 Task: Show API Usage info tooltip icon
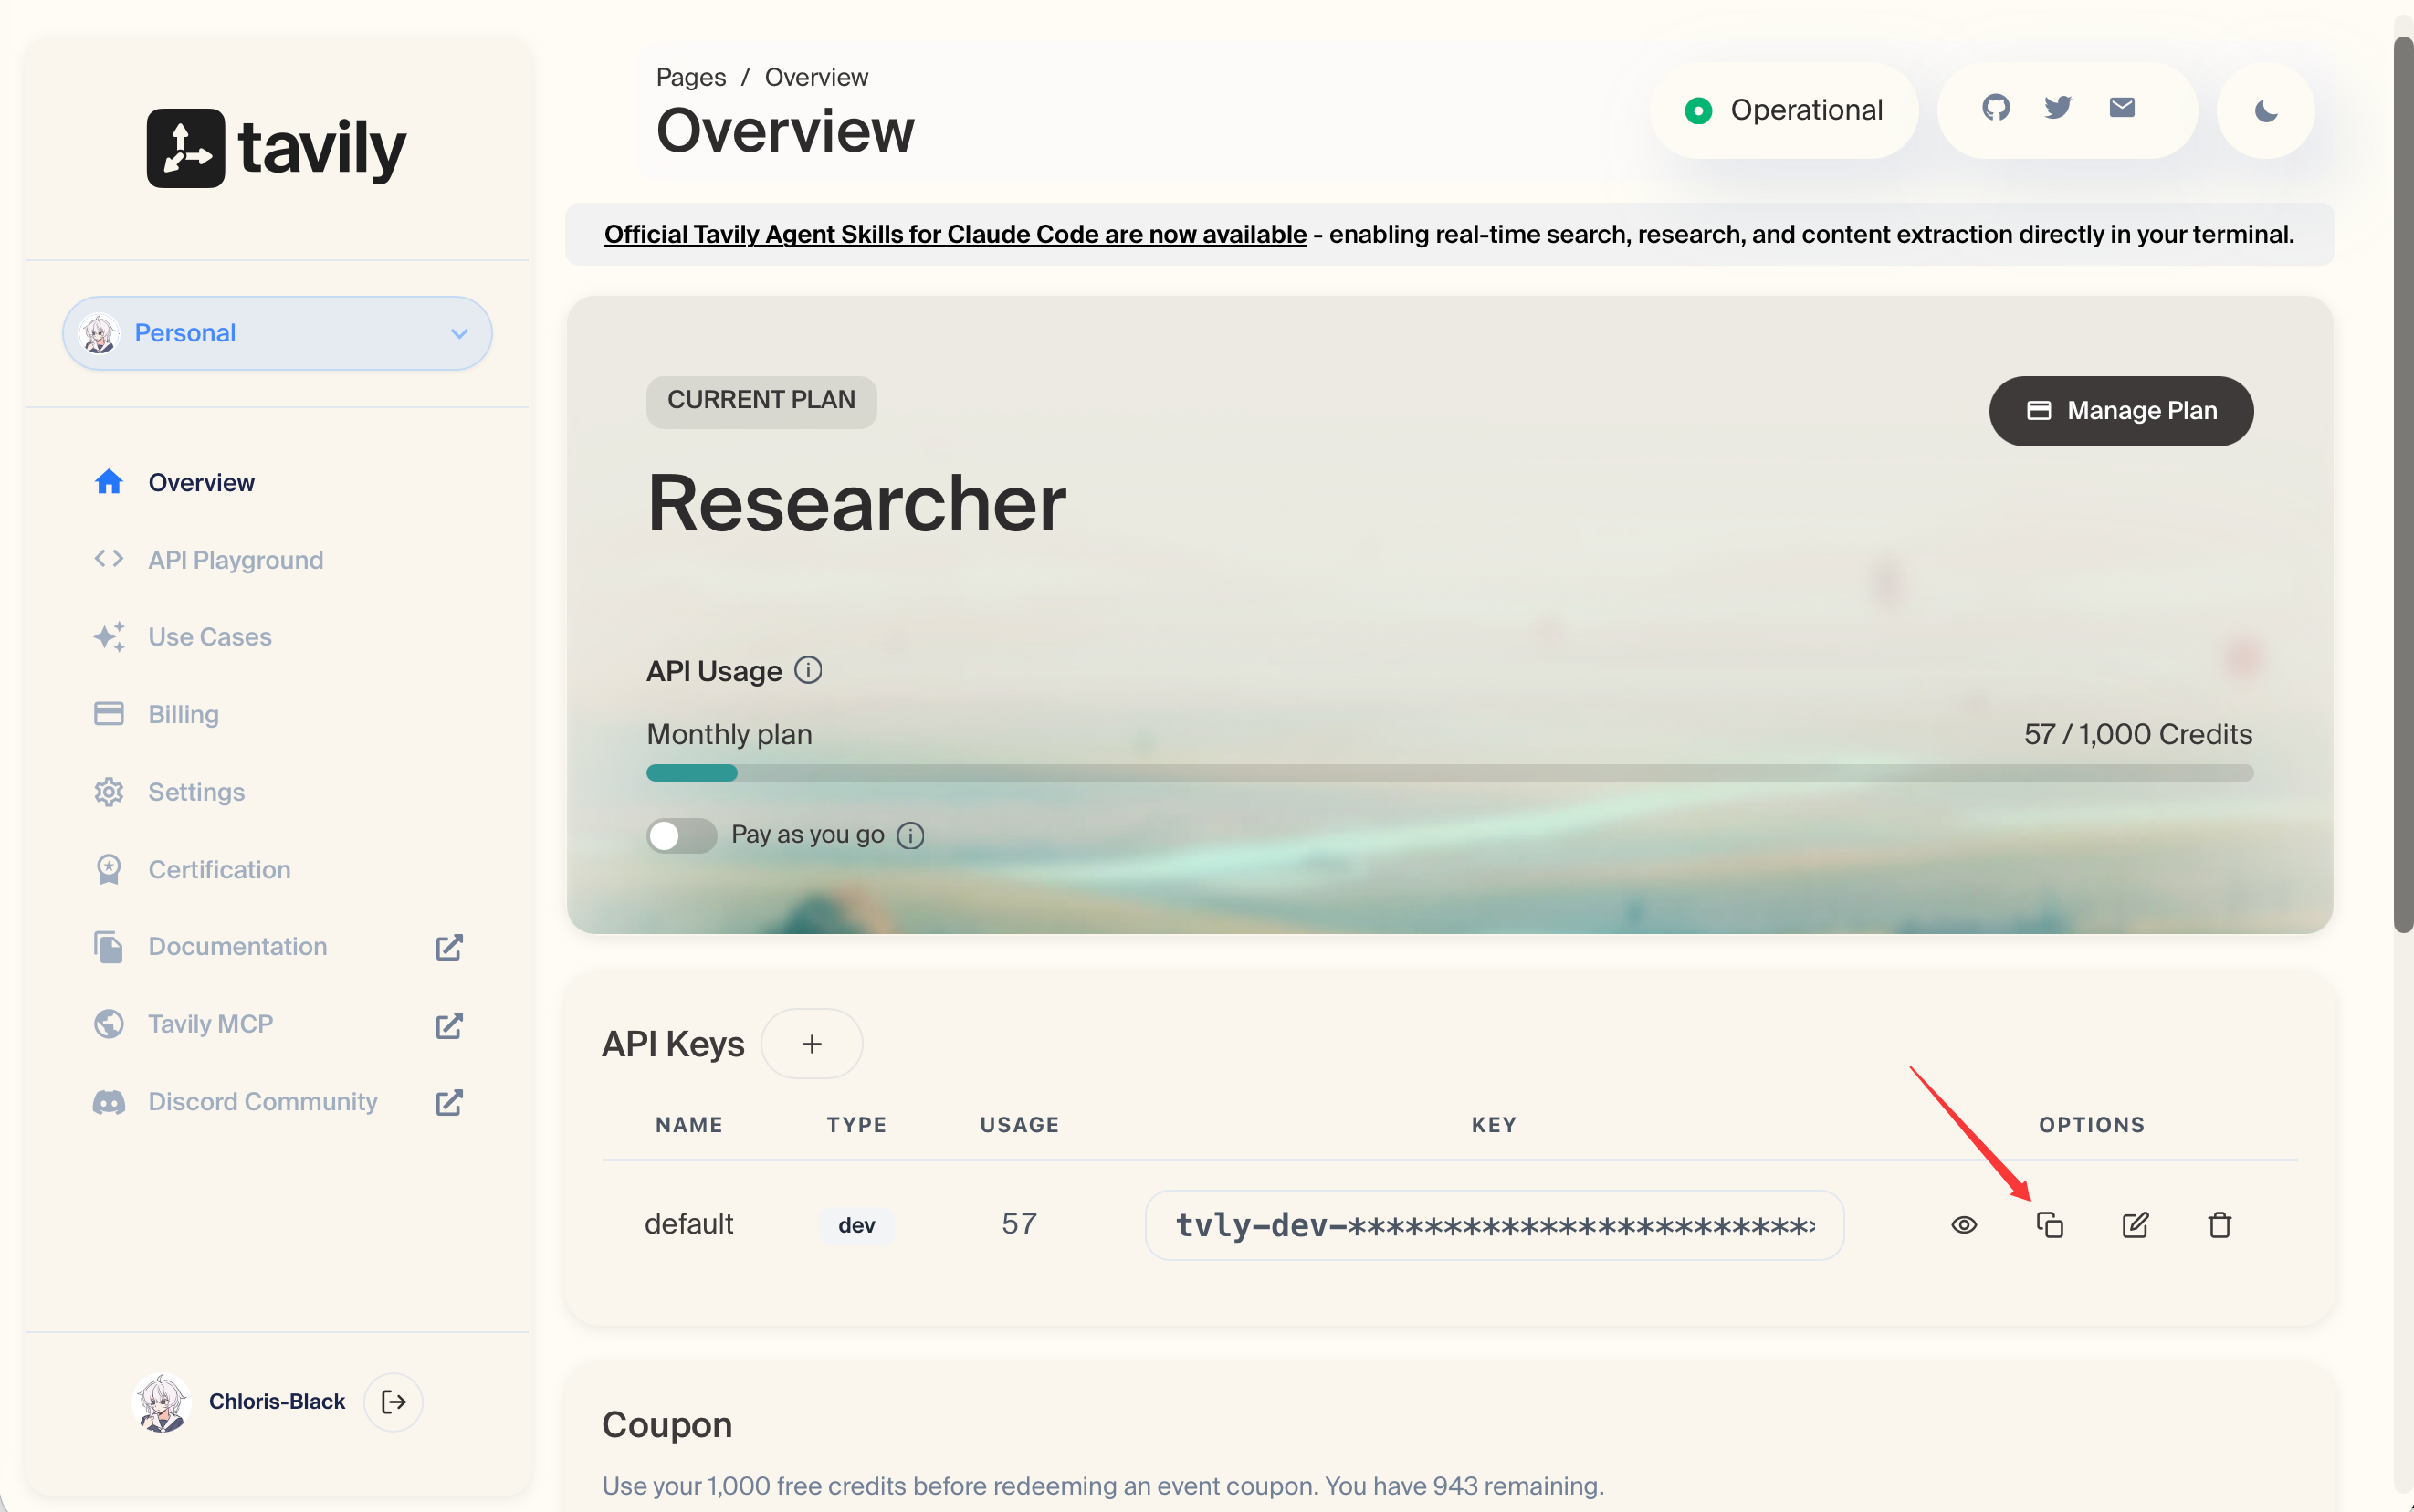click(x=808, y=670)
